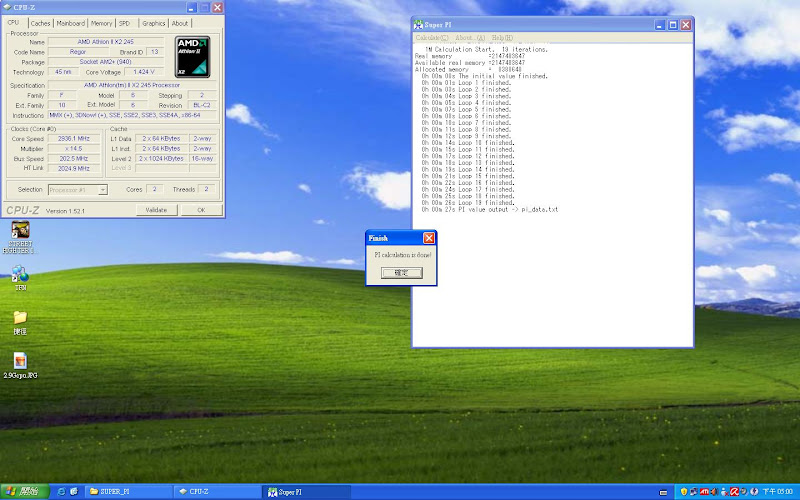
Task: Click the Loop 19 finished line in Super PI
Action: (468, 203)
